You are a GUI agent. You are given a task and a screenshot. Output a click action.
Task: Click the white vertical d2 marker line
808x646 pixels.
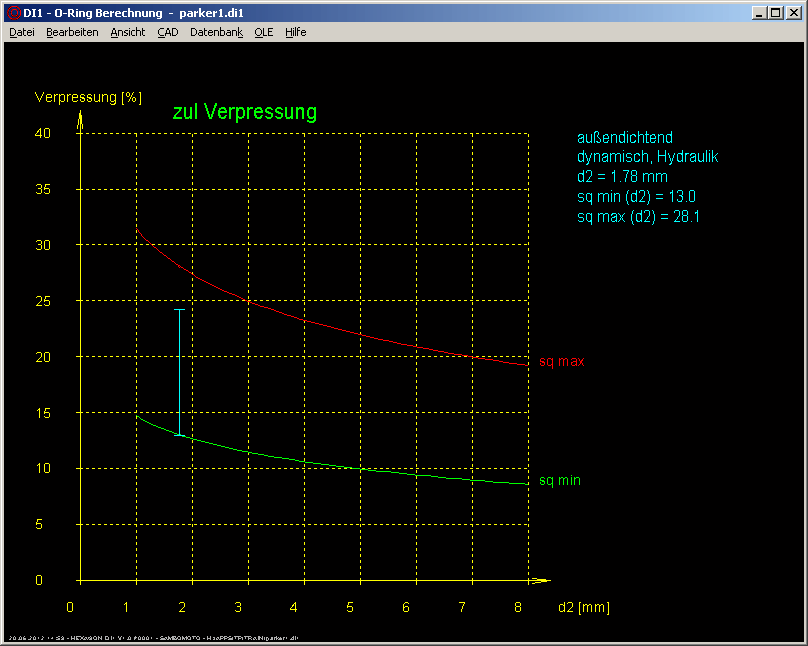coord(180,370)
